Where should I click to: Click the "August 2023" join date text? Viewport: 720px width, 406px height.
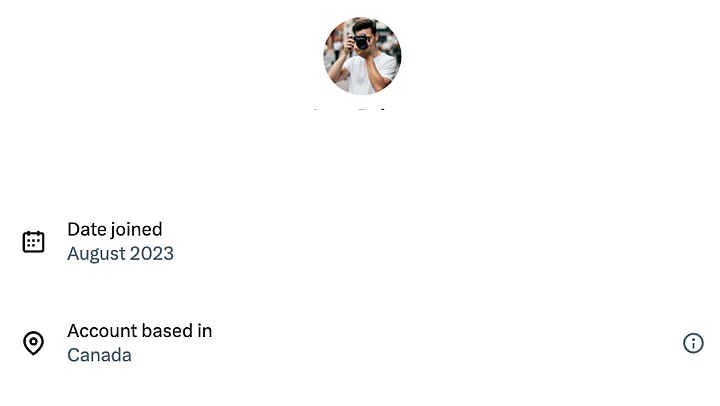pyautogui.click(x=120, y=254)
